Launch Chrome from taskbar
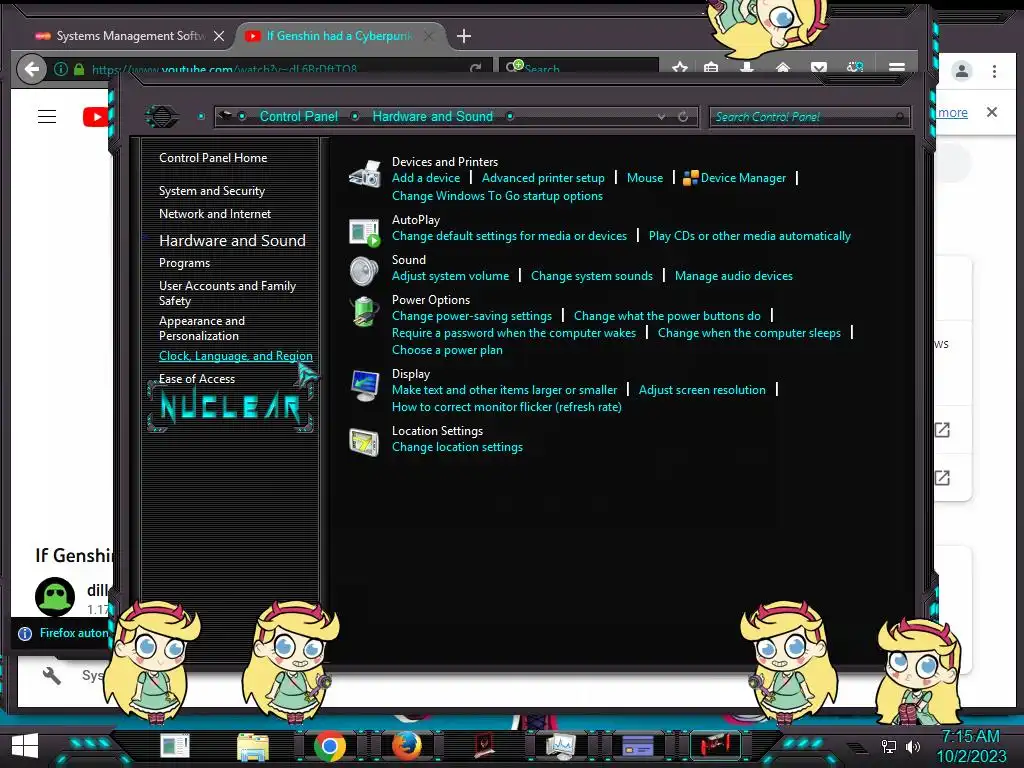This screenshot has height=768, width=1024. [330, 746]
